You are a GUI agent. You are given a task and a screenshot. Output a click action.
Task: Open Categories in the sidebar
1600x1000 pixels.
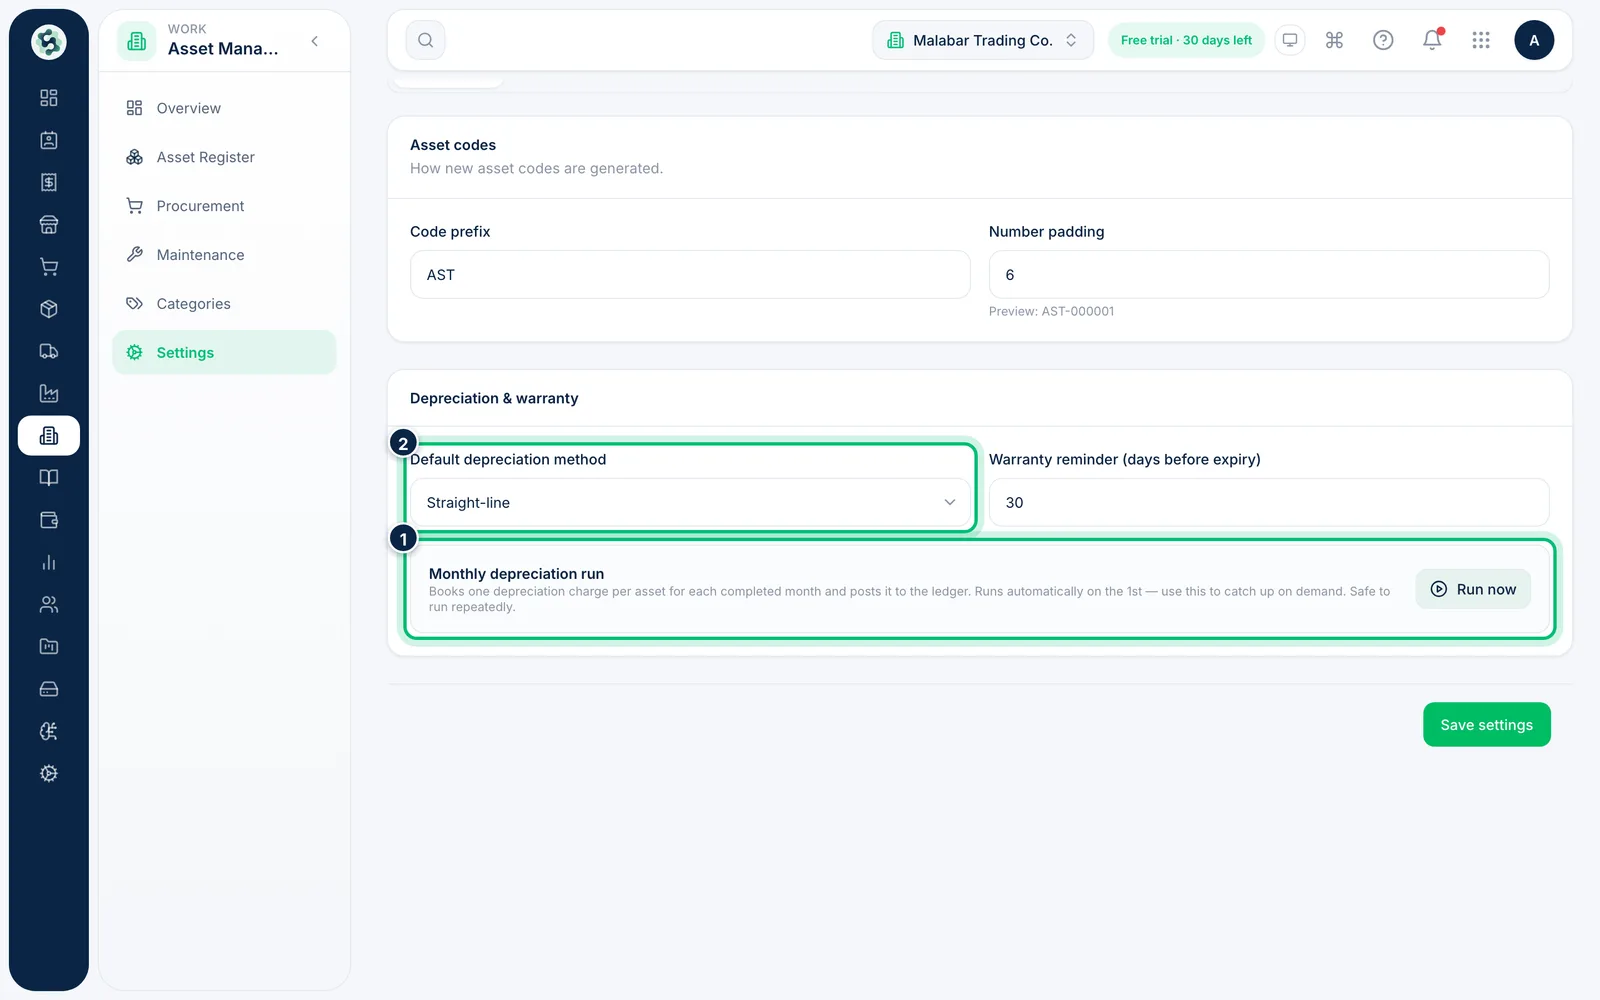pyautogui.click(x=224, y=304)
